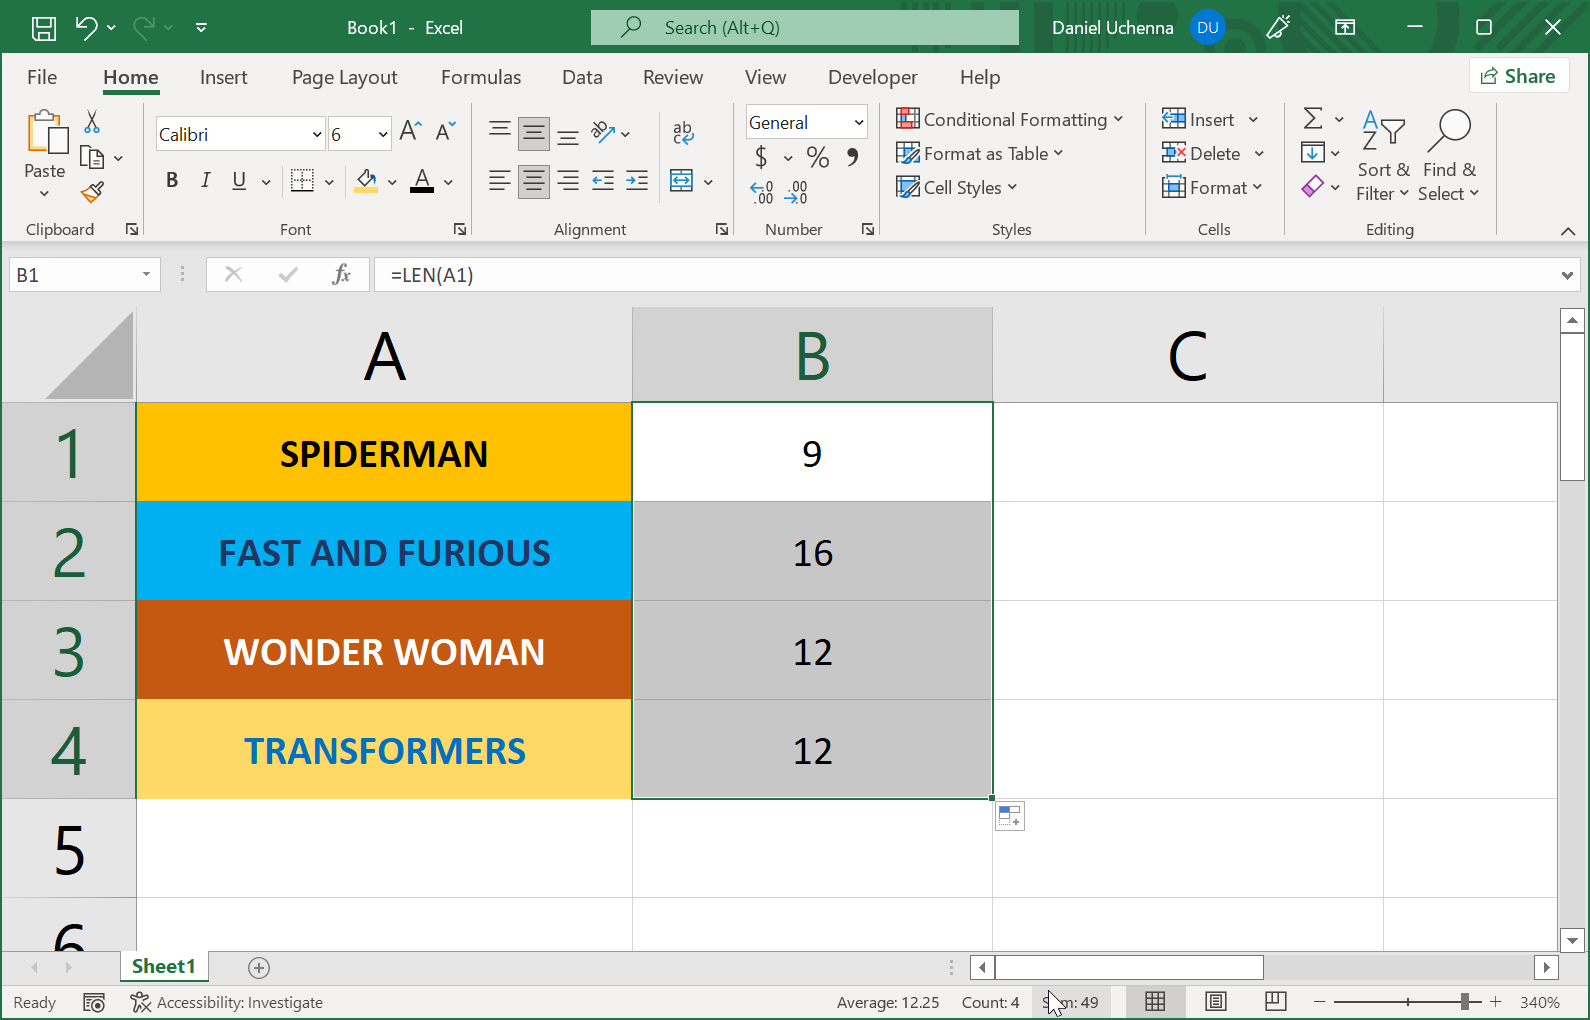Click the Format Painter brush icon
The image size is (1590, 1020).
click(x=93, y=192)
